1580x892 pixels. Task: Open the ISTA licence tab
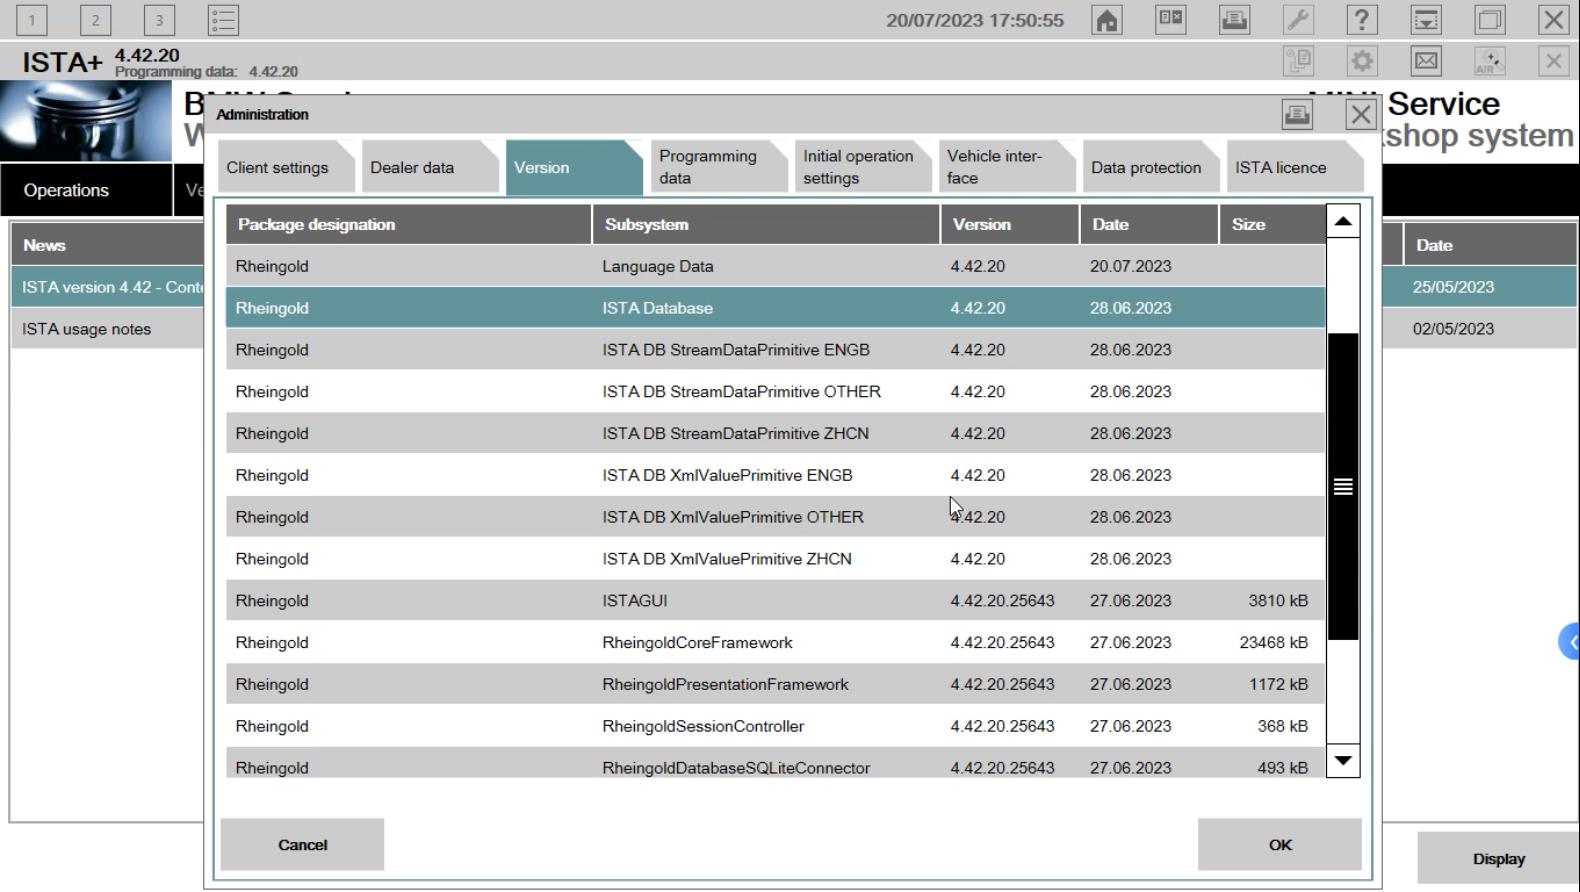coord(1294,167)
